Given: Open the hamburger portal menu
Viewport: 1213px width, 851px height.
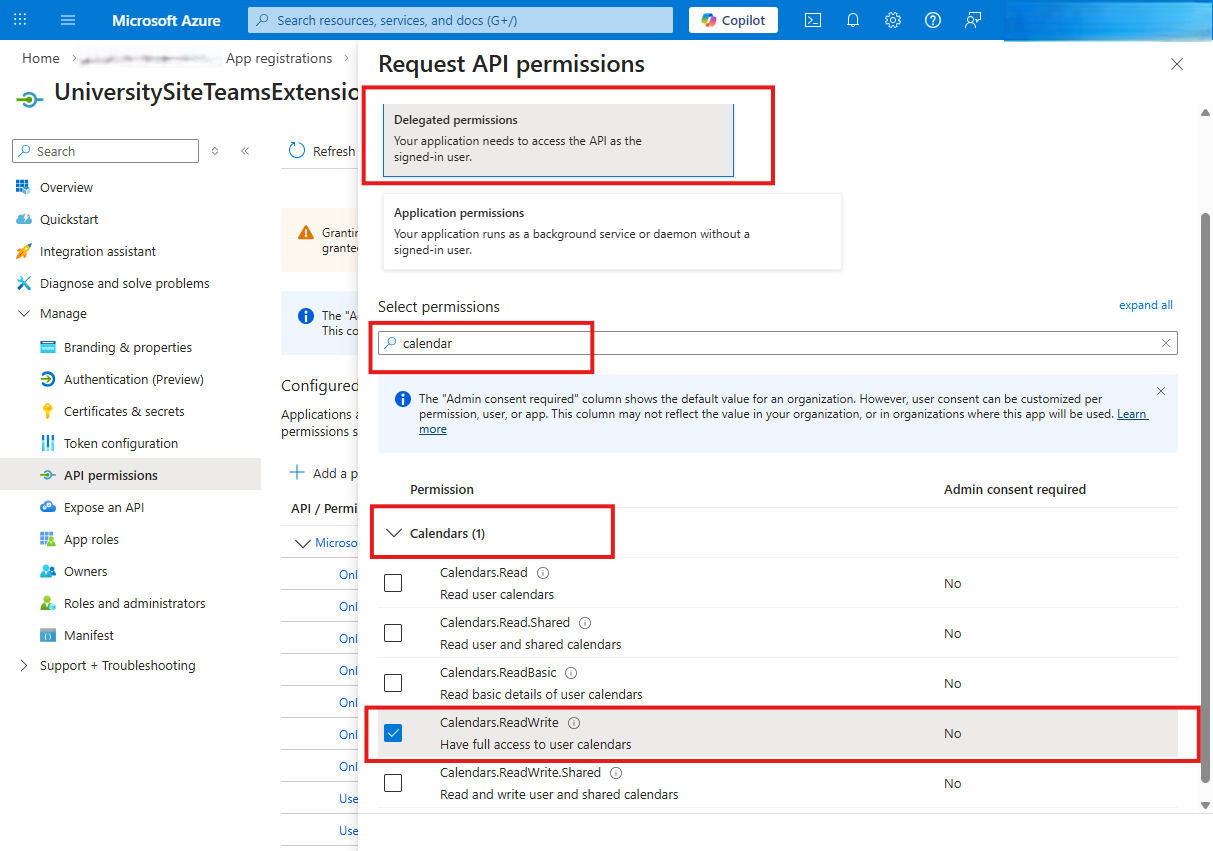Looking at the screenshot, I should (x=68, y=20).
